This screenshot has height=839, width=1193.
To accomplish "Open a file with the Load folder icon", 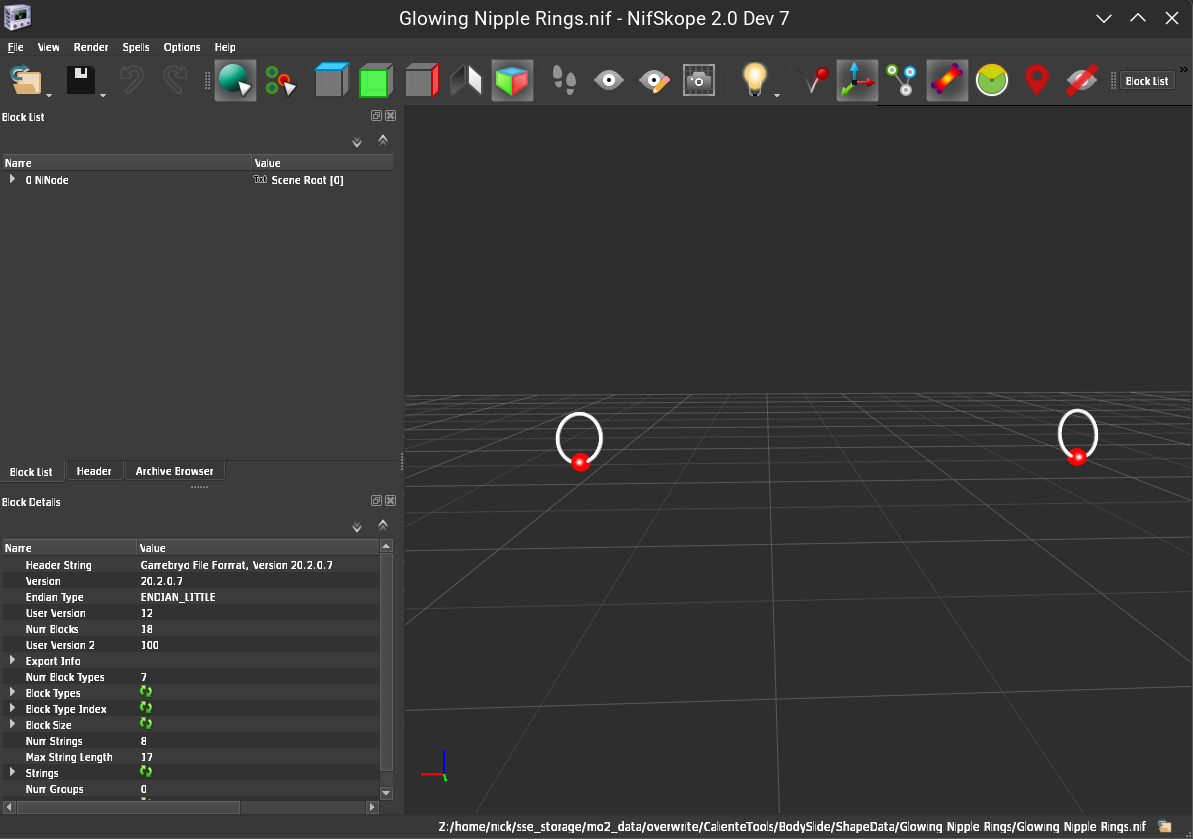I will coord(25,80).
